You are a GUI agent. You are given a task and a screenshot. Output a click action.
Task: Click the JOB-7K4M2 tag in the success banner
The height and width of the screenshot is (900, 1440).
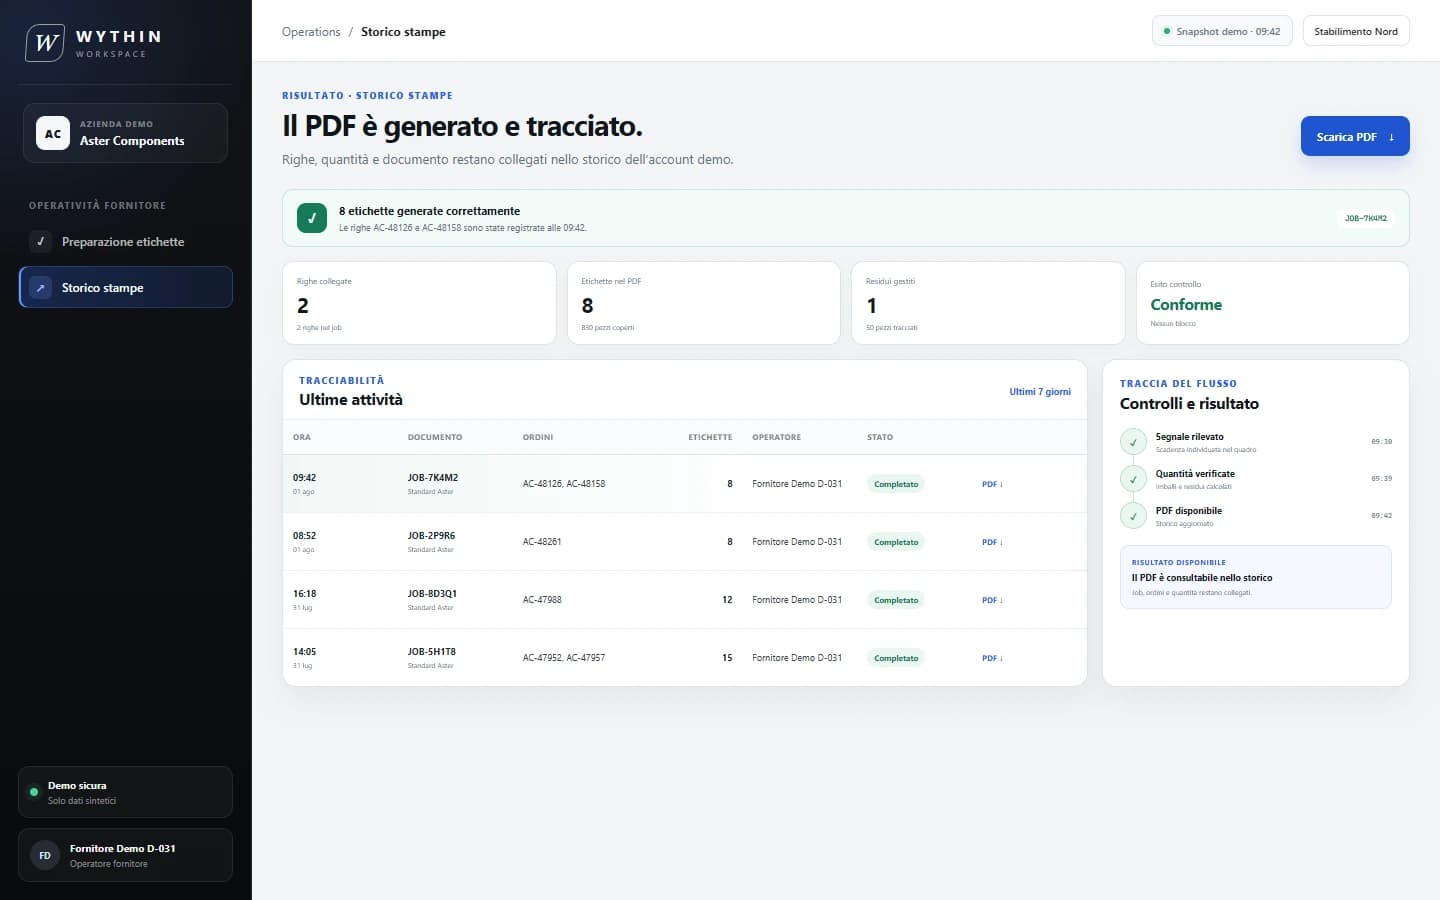[x=1366, y=218]
